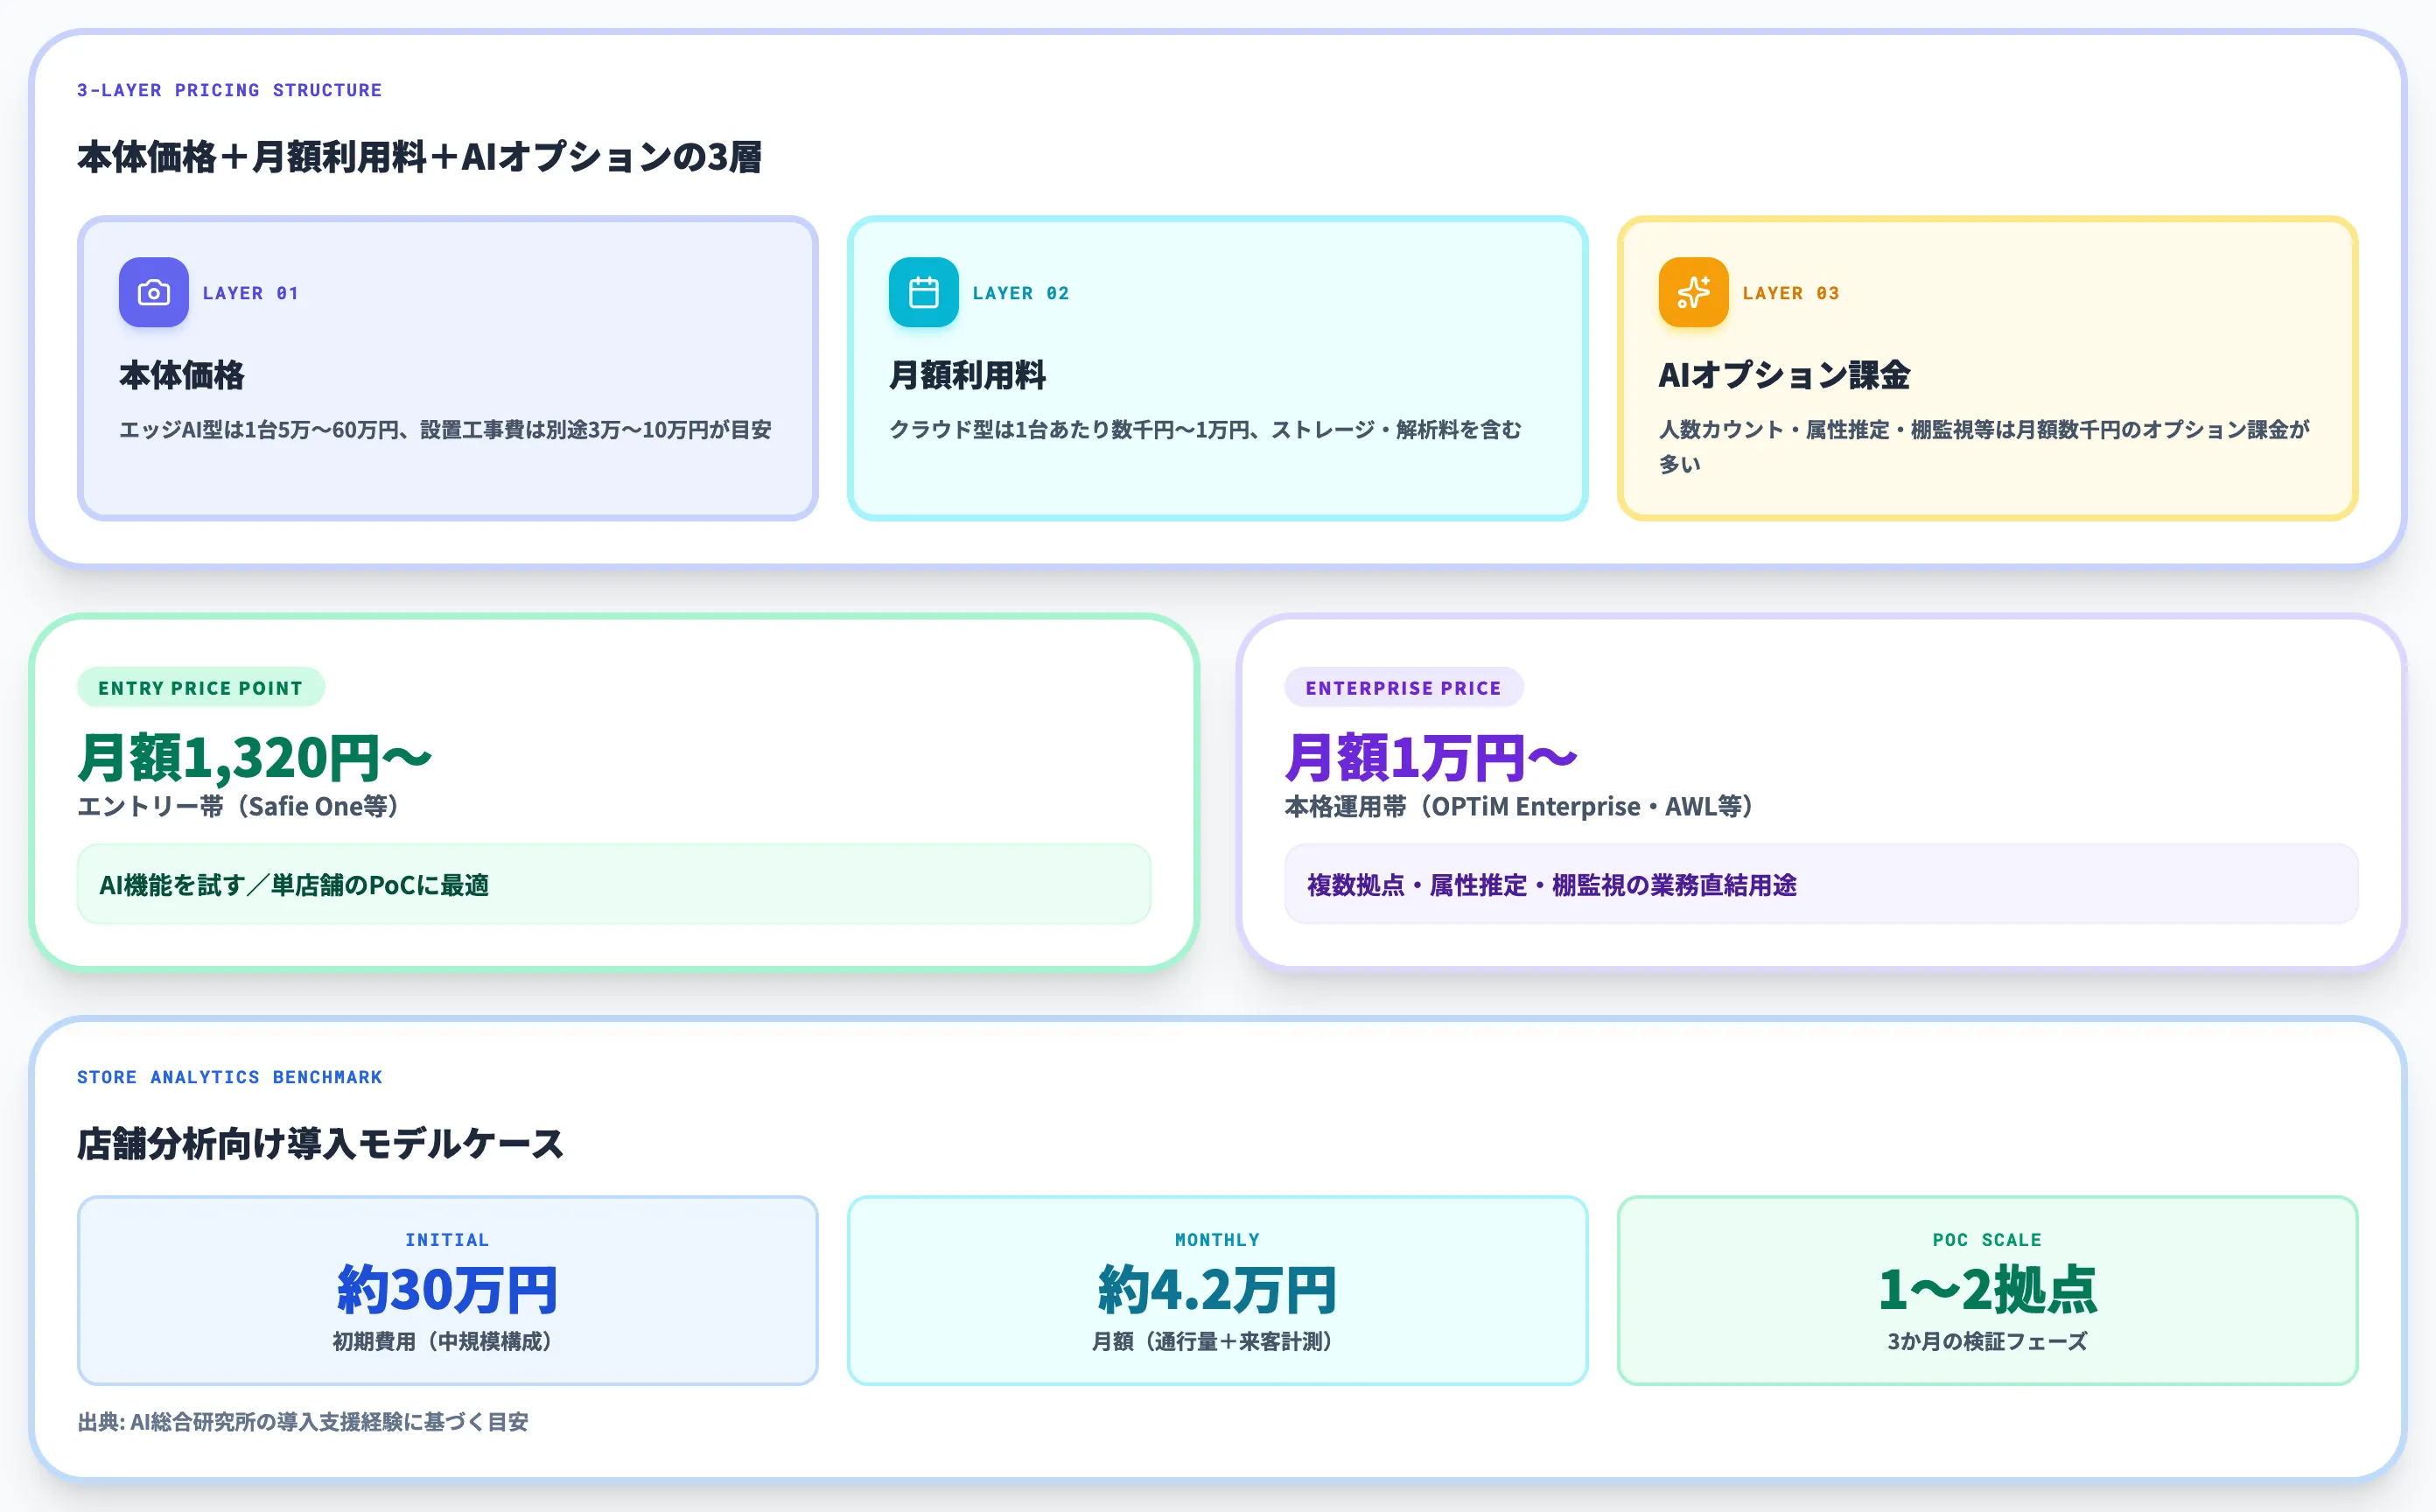This screenshot has height=1512, width=2436.
Task: Click description starting 人数カウント・属性推定
Action: (x=1984, y=447)
